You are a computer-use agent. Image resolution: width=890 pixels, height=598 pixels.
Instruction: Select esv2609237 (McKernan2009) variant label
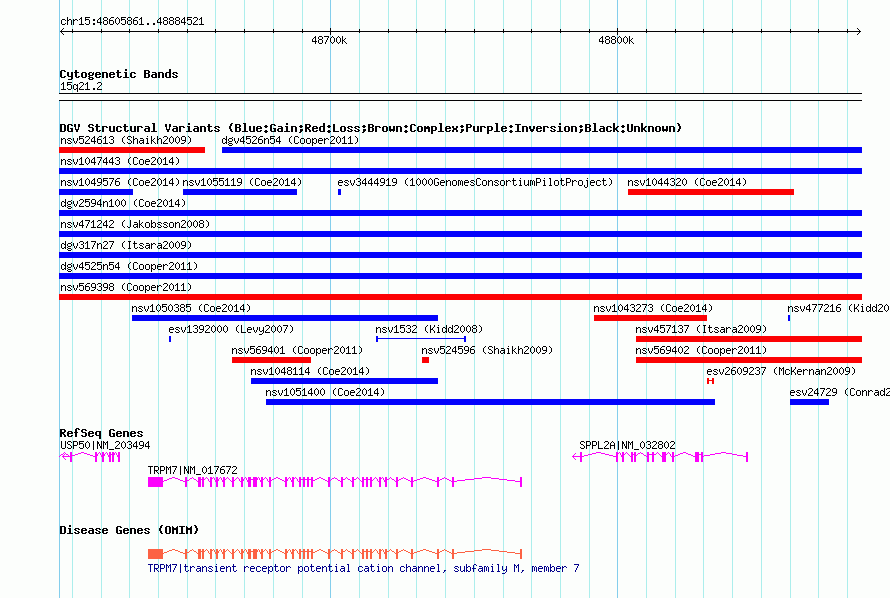pyautogui.click(x=781, y=371)
